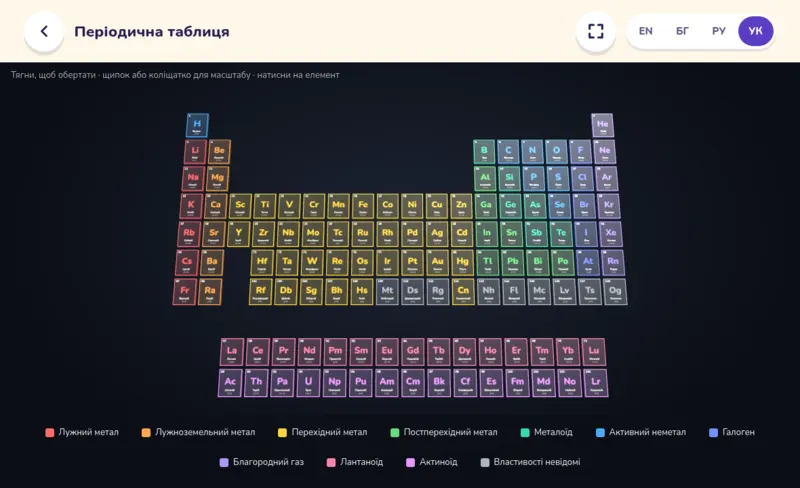The image size is (800, 488).
Task: Open the Zinc (Zn) tile
Action: pyautogui.click(x=461, y=206)
